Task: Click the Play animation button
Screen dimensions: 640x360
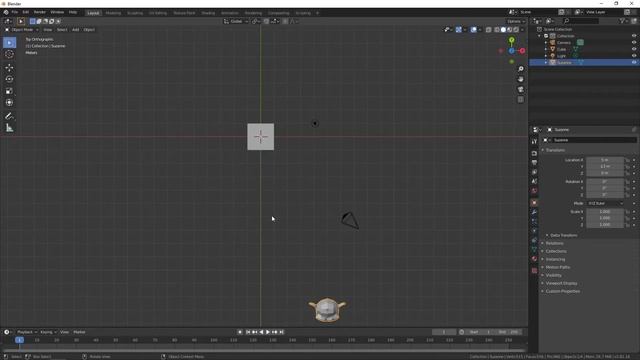Action: click(x=268, y=332)
